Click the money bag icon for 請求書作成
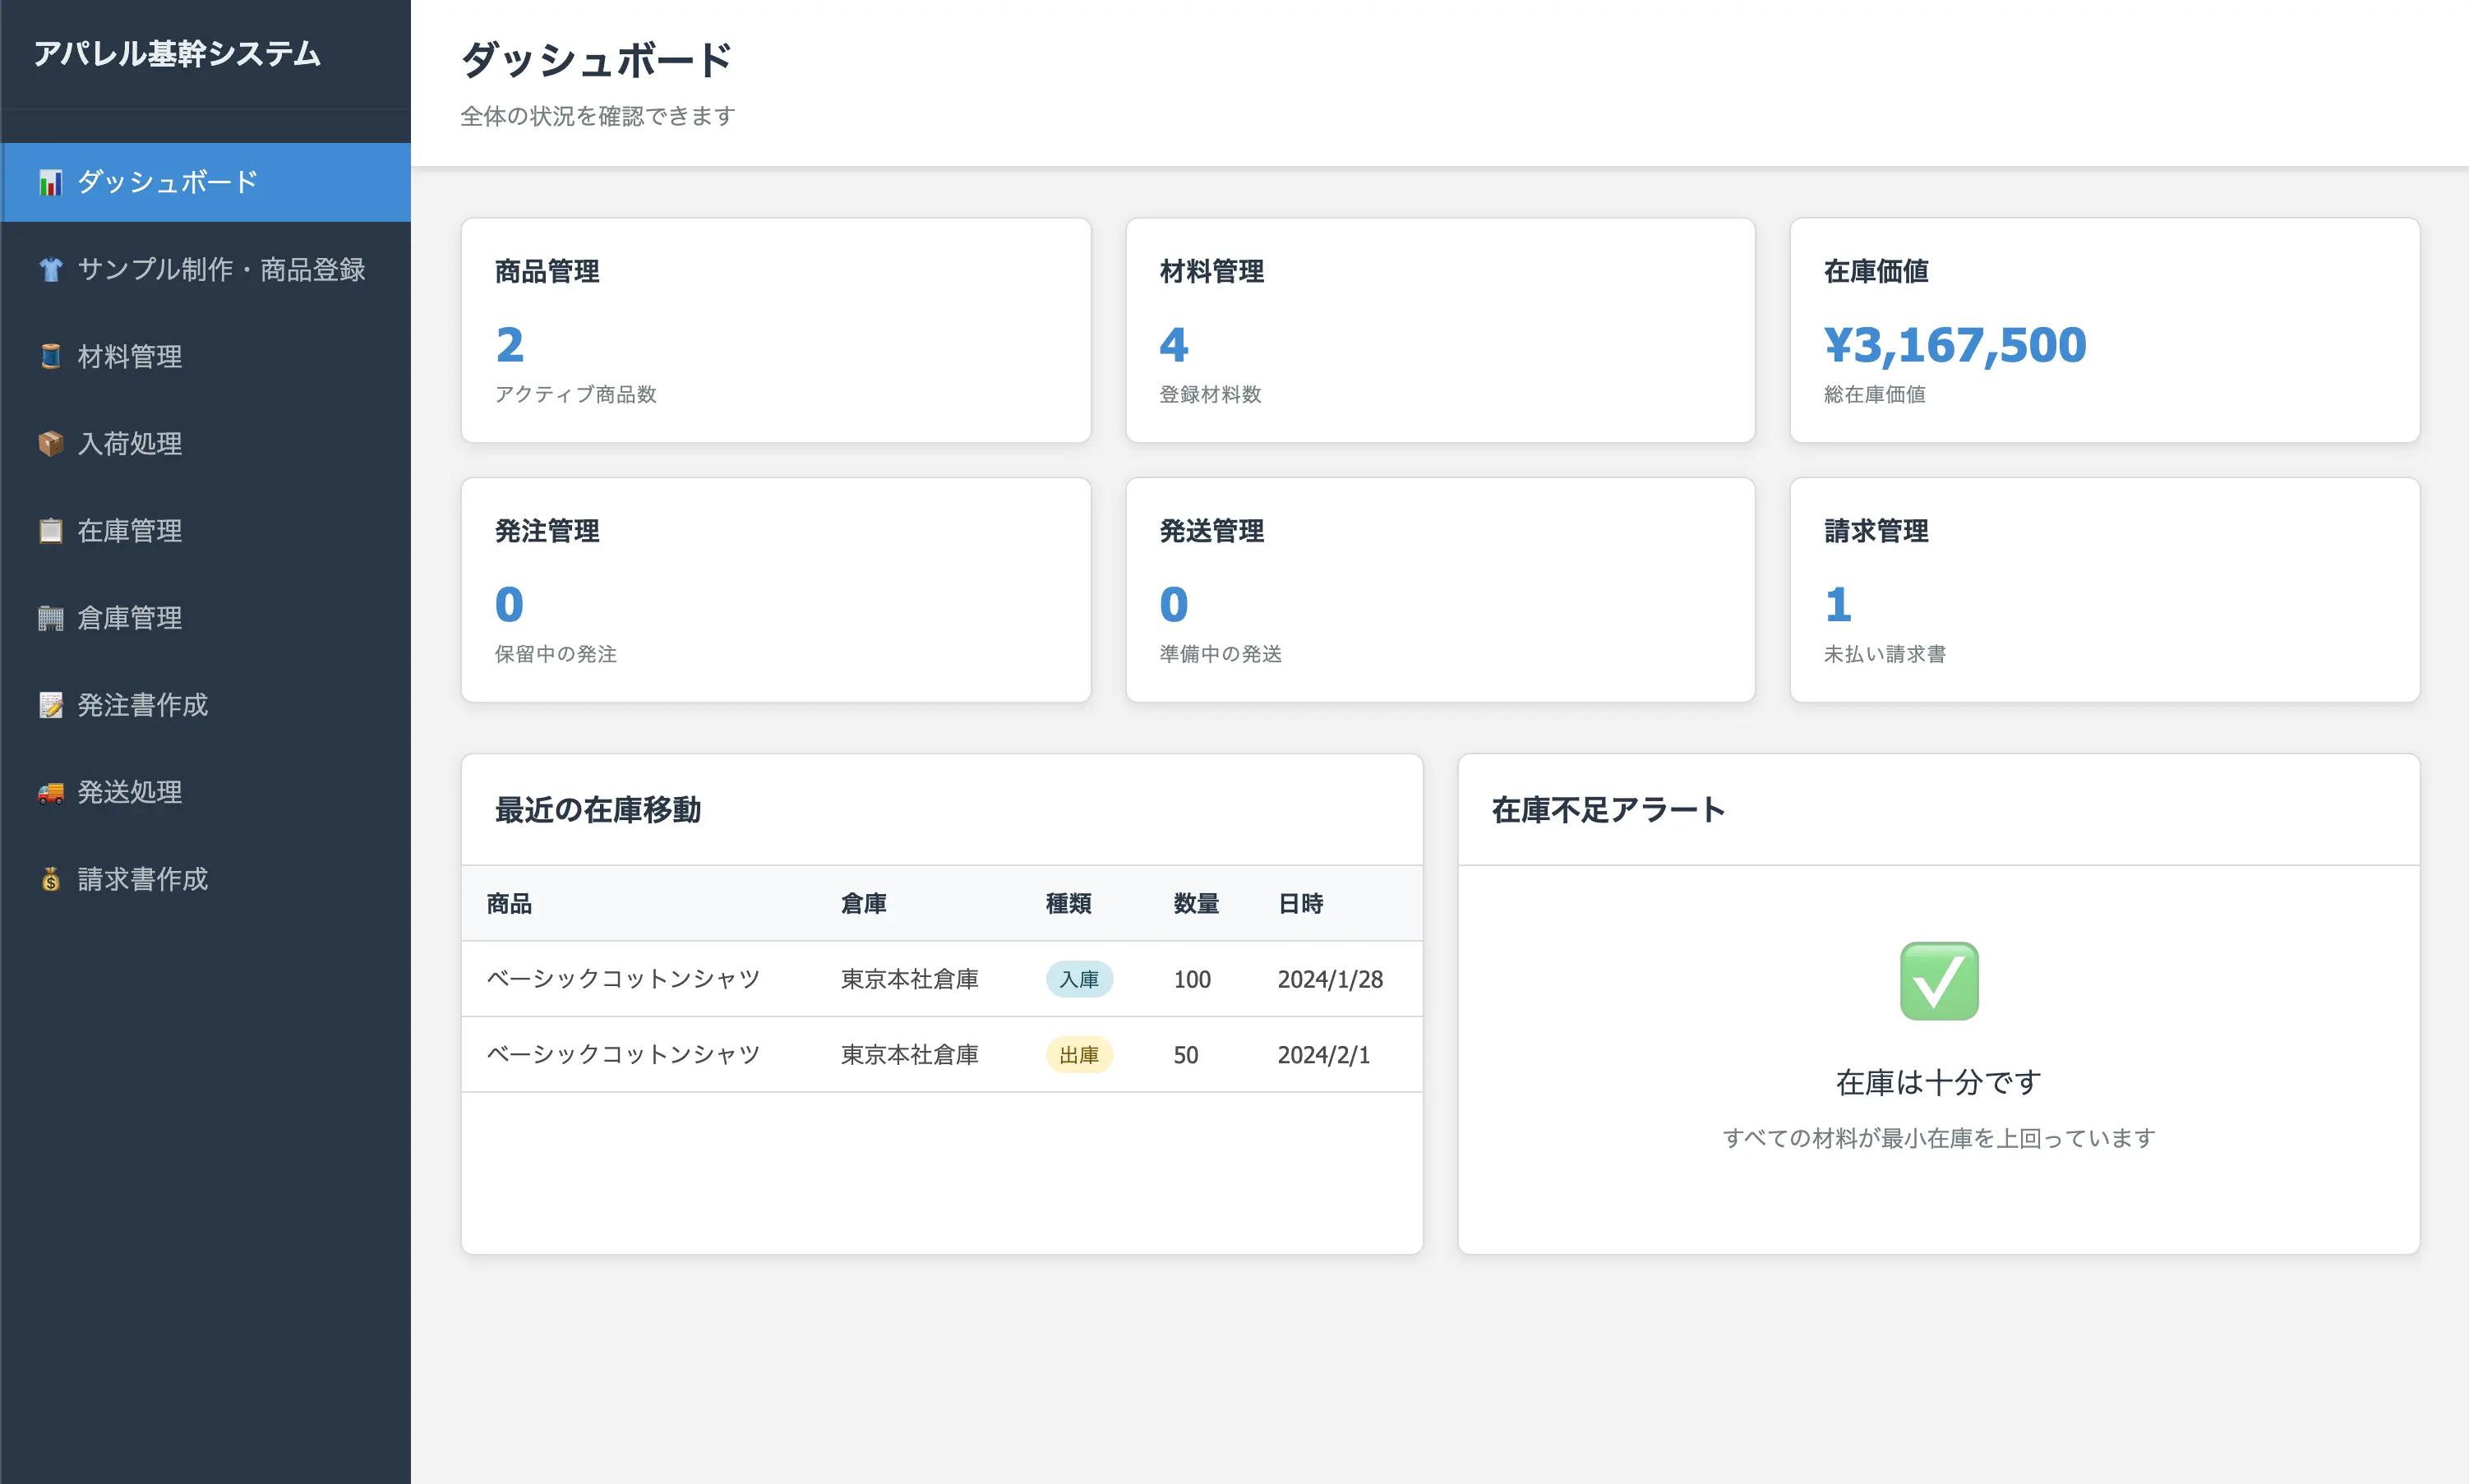Screen dimensions: 2469x1484 [51, 879]
